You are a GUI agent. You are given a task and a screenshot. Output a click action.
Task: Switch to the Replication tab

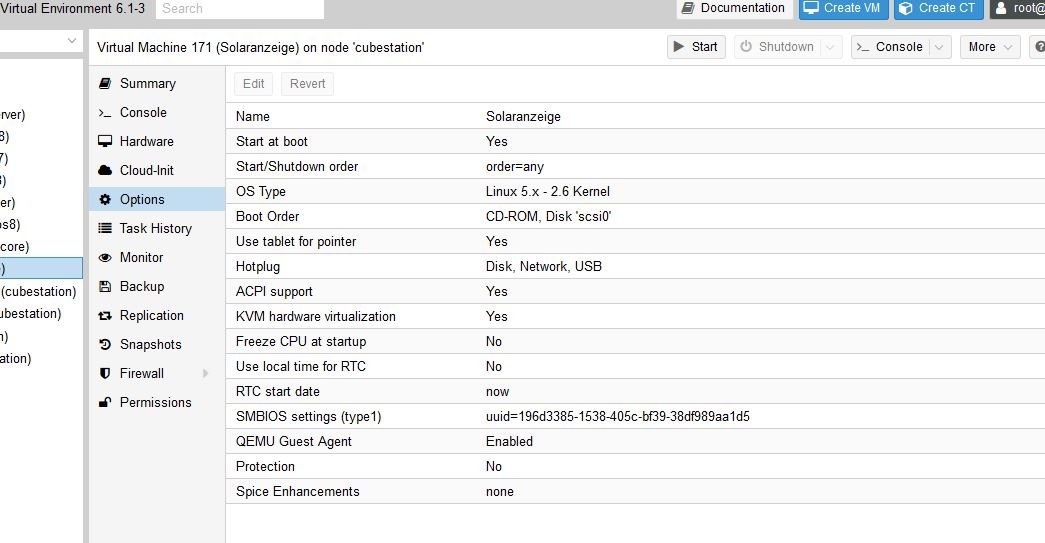coord(151,316)
